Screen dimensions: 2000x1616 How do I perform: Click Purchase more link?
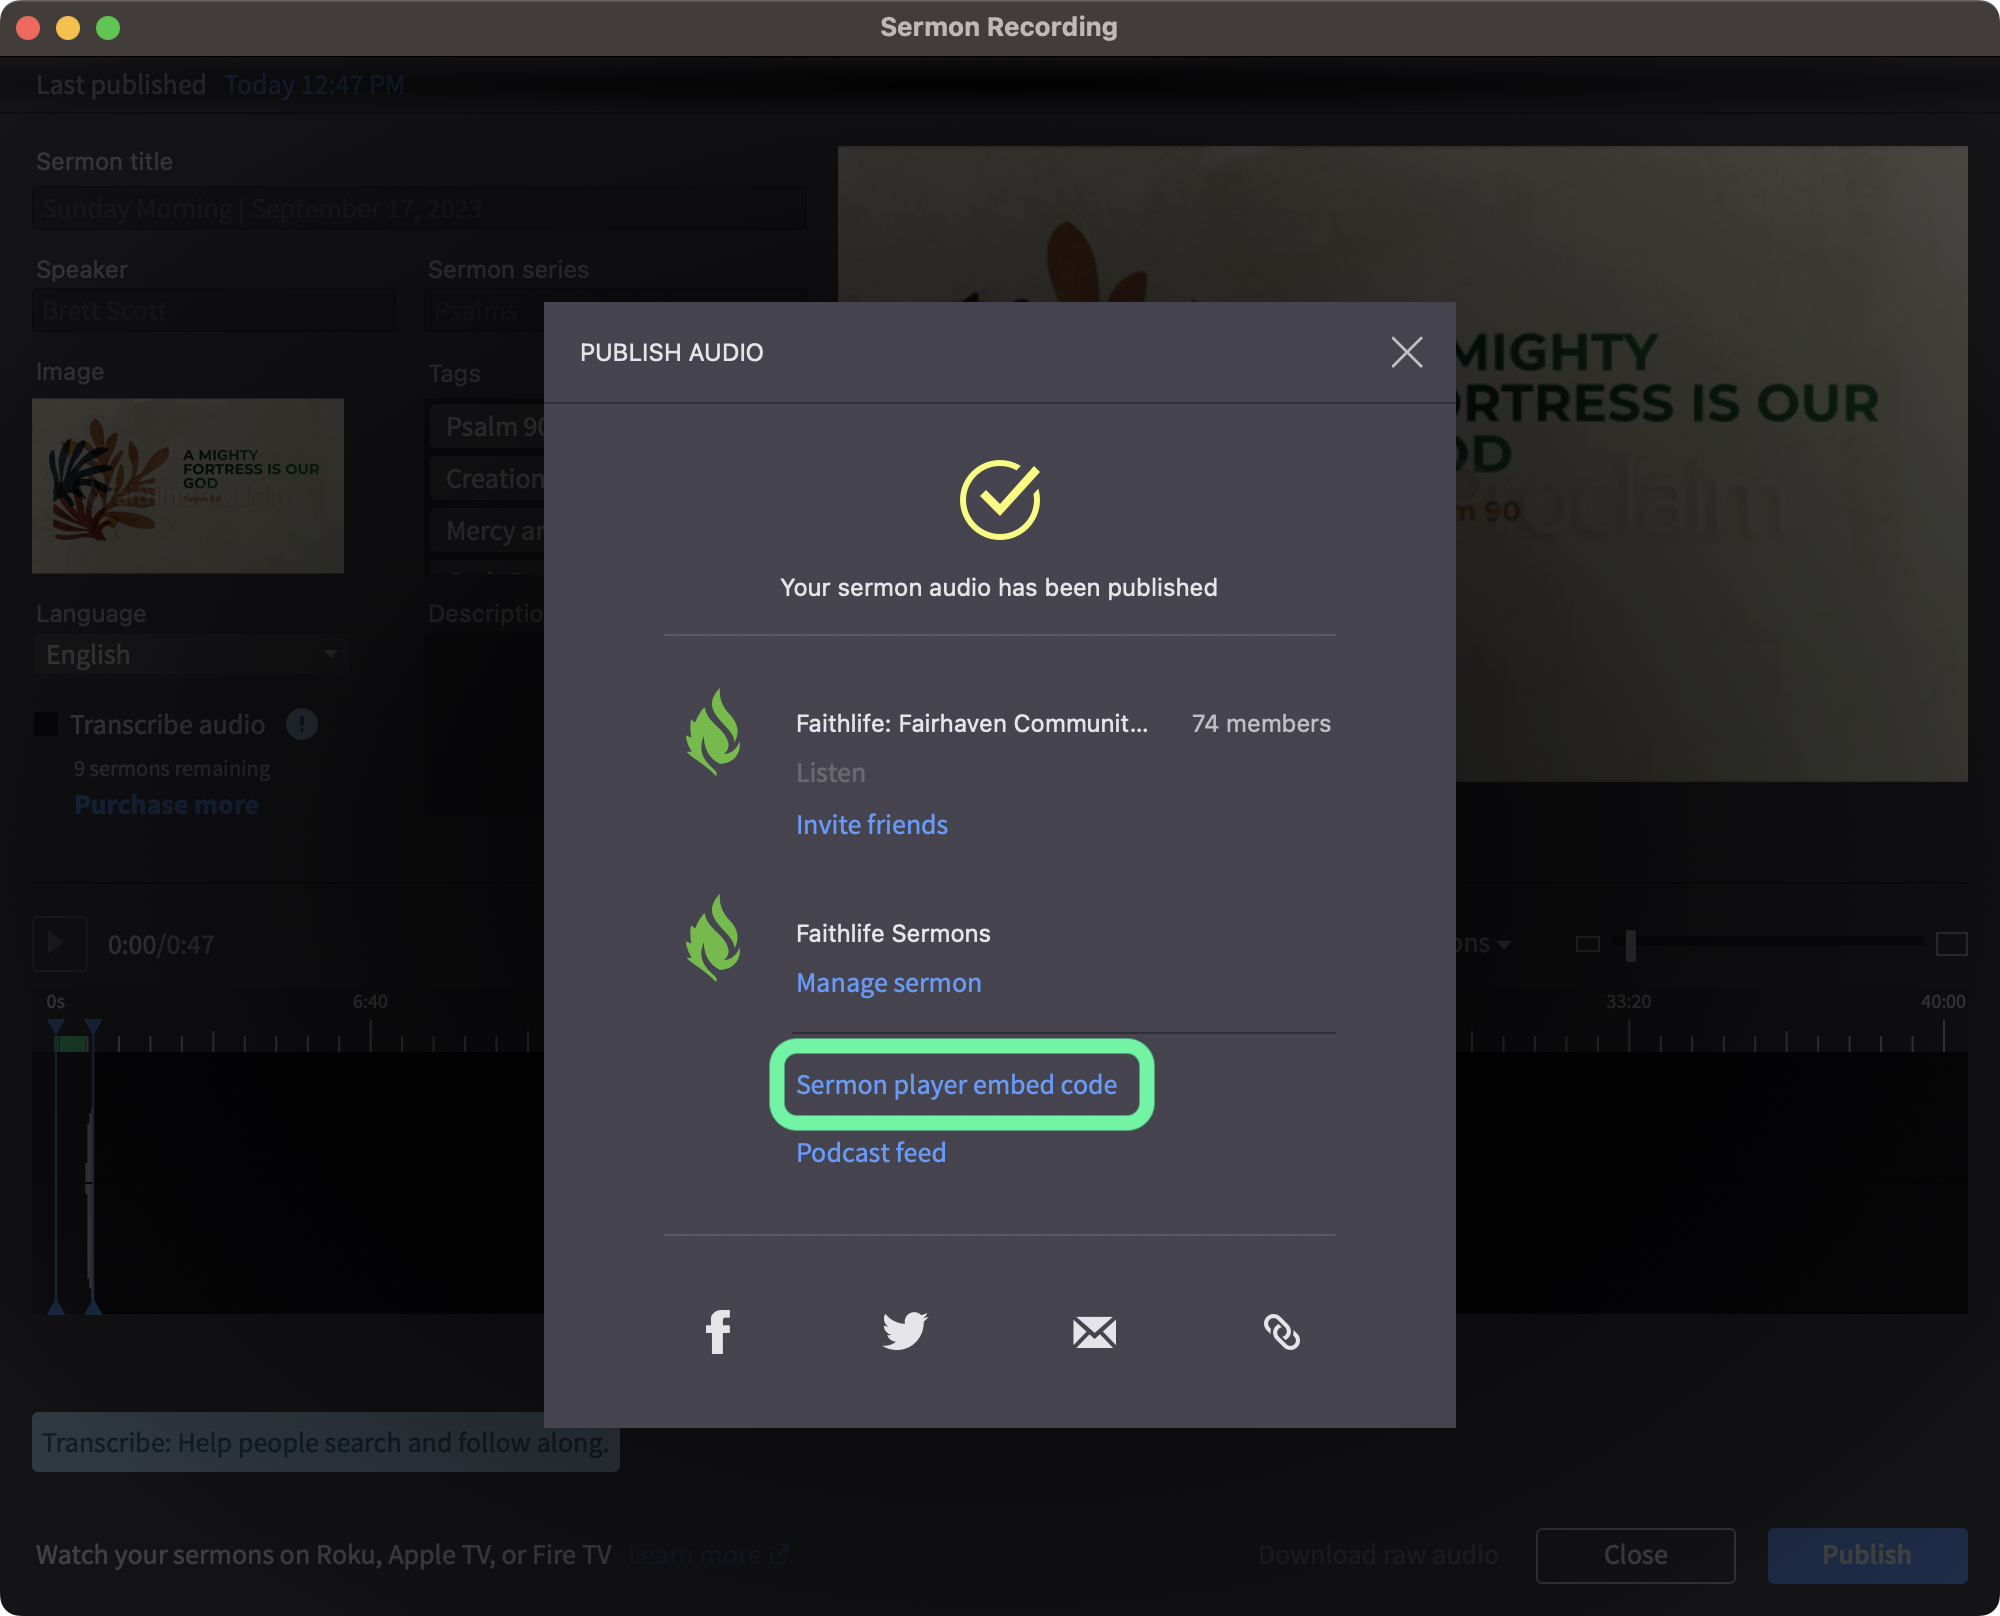(166, 805)
